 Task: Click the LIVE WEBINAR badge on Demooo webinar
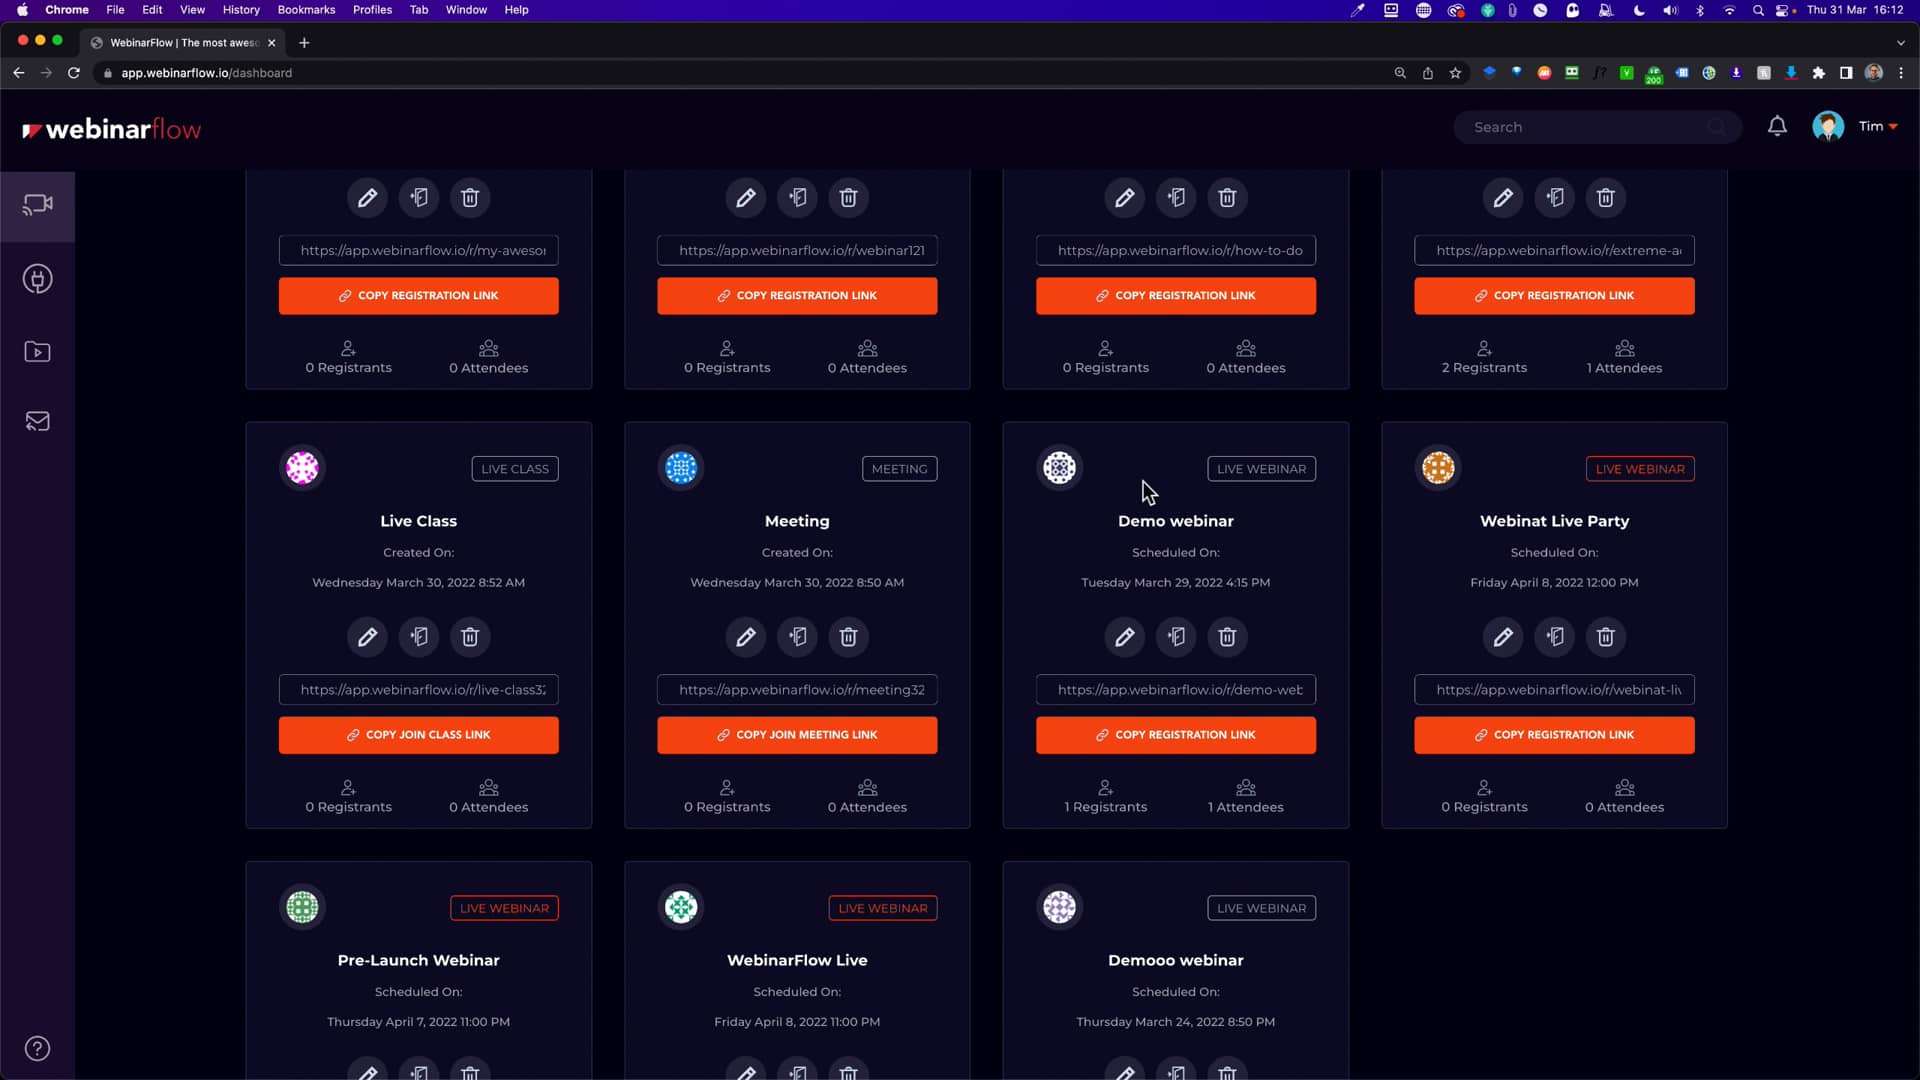(x=1261, y=907)
